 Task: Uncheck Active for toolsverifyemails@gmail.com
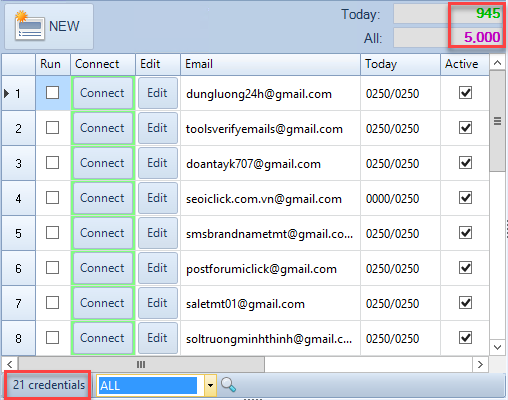pyautogui.click(x=465, y=128)
